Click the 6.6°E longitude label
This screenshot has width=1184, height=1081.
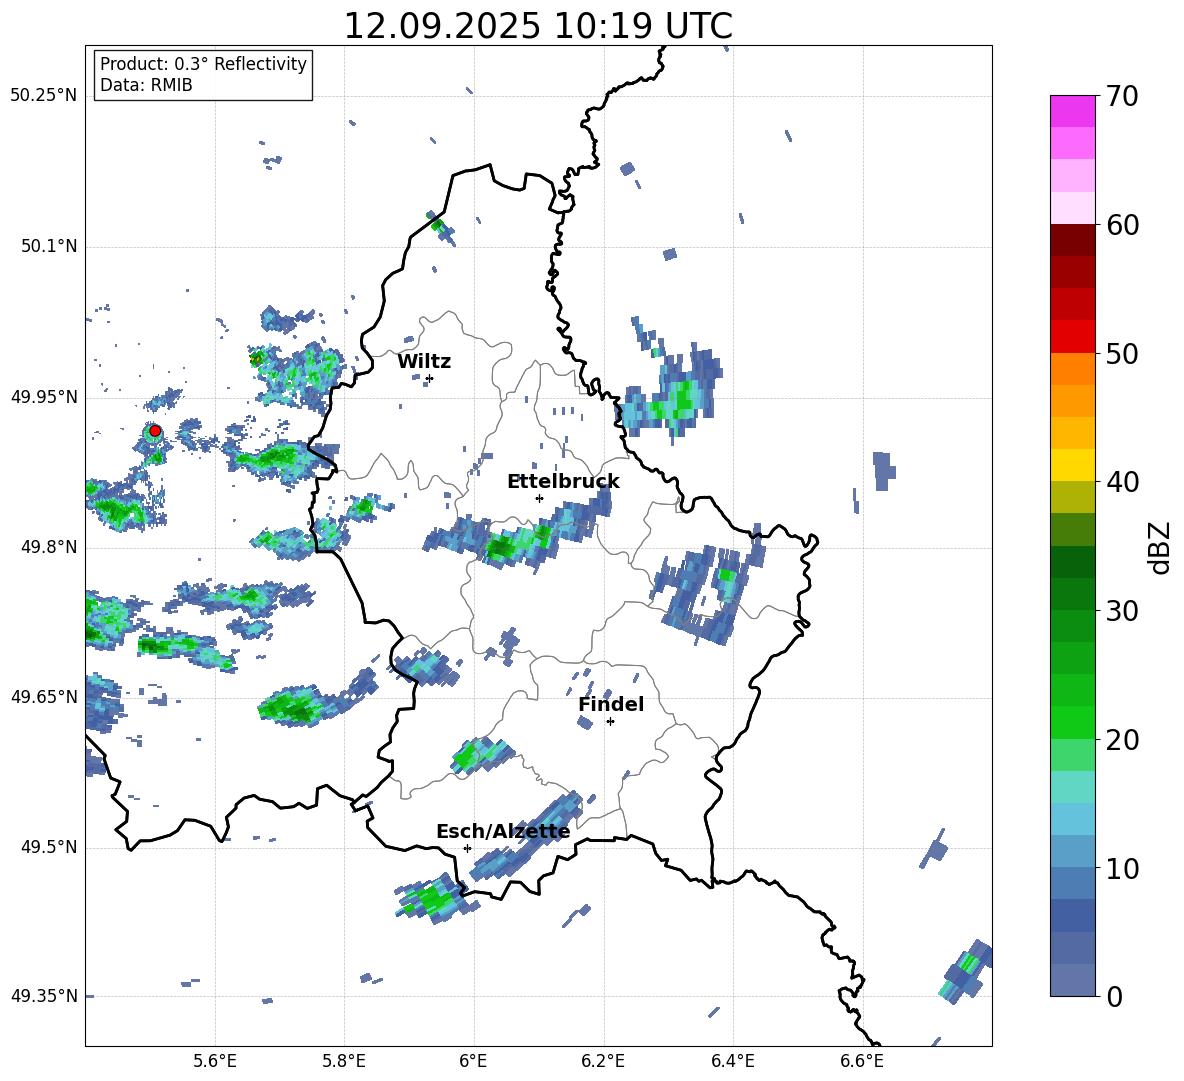pos(862,1061)
